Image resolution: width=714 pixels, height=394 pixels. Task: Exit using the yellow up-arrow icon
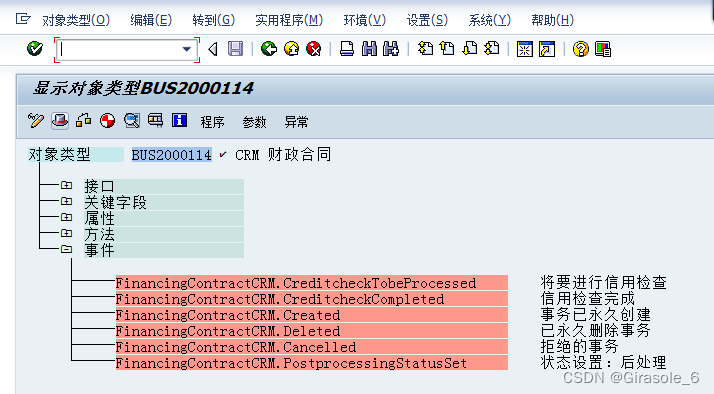coord(291,49)
